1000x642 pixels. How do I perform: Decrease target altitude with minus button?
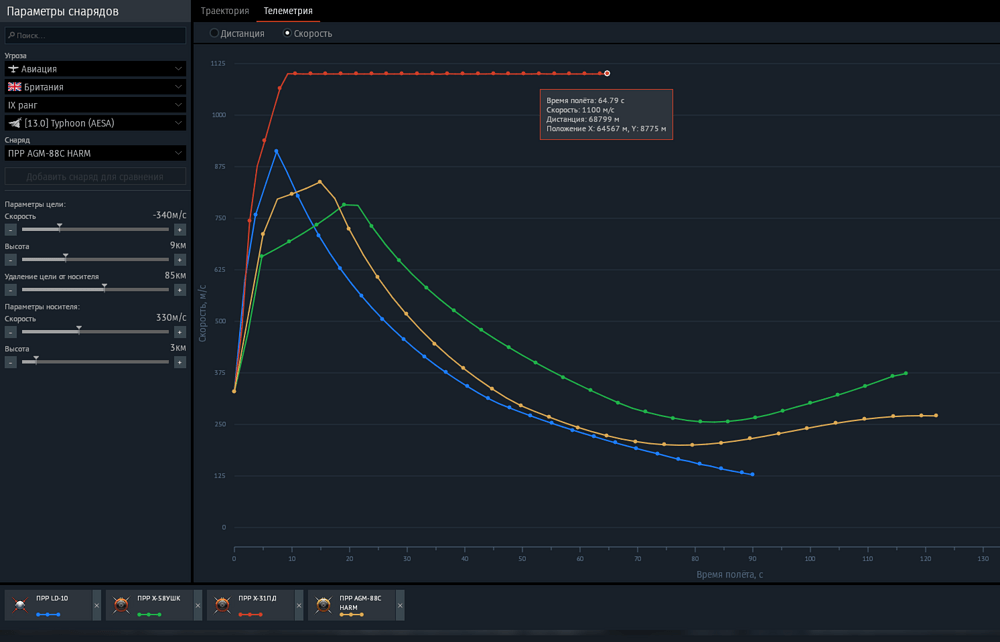(11, 259)
